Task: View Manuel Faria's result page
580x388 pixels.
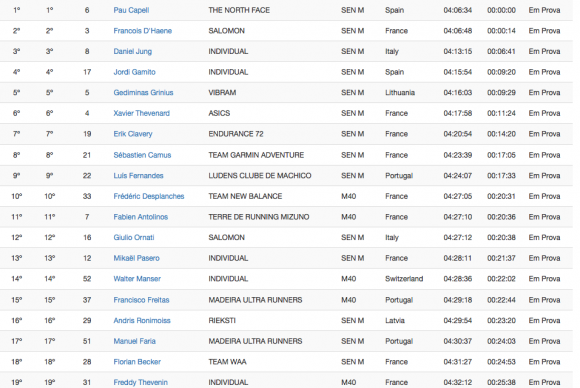Action: click(134, 341)
